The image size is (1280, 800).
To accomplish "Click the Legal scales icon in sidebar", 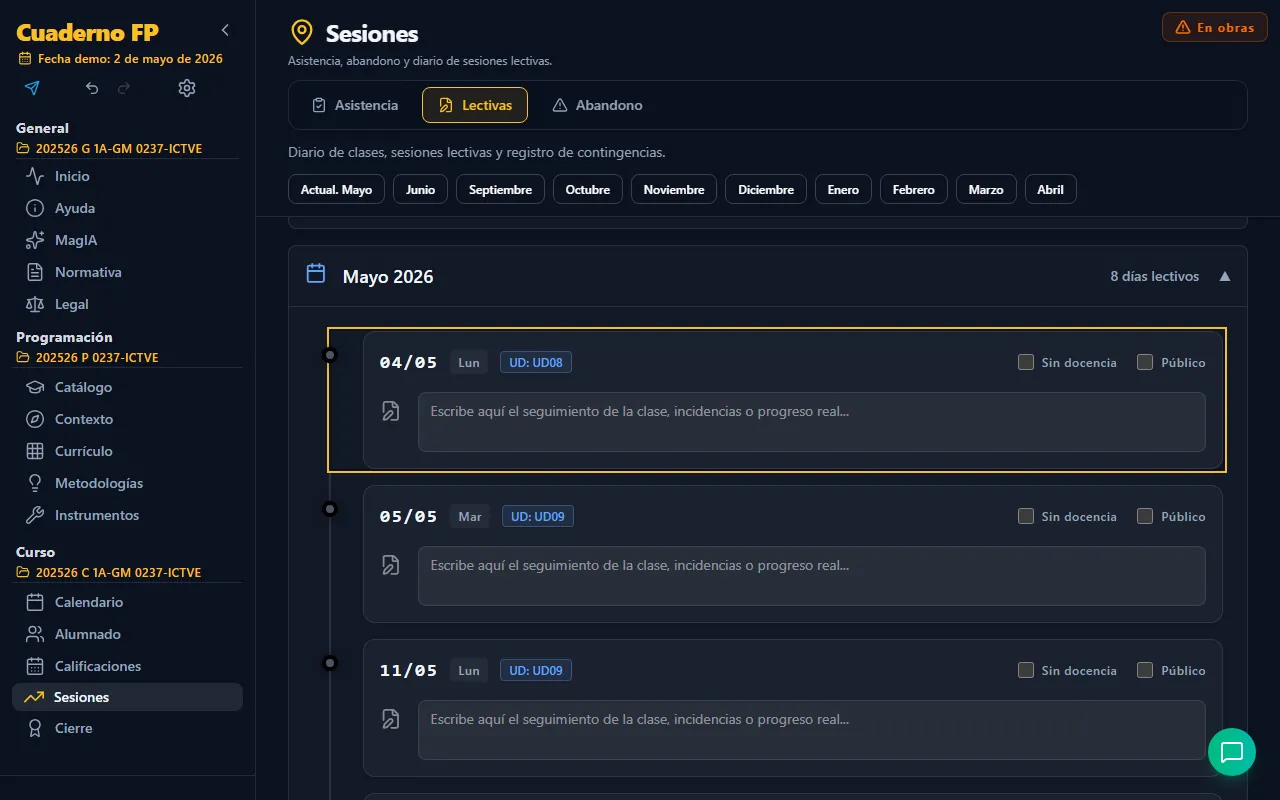I will point(35,304).
